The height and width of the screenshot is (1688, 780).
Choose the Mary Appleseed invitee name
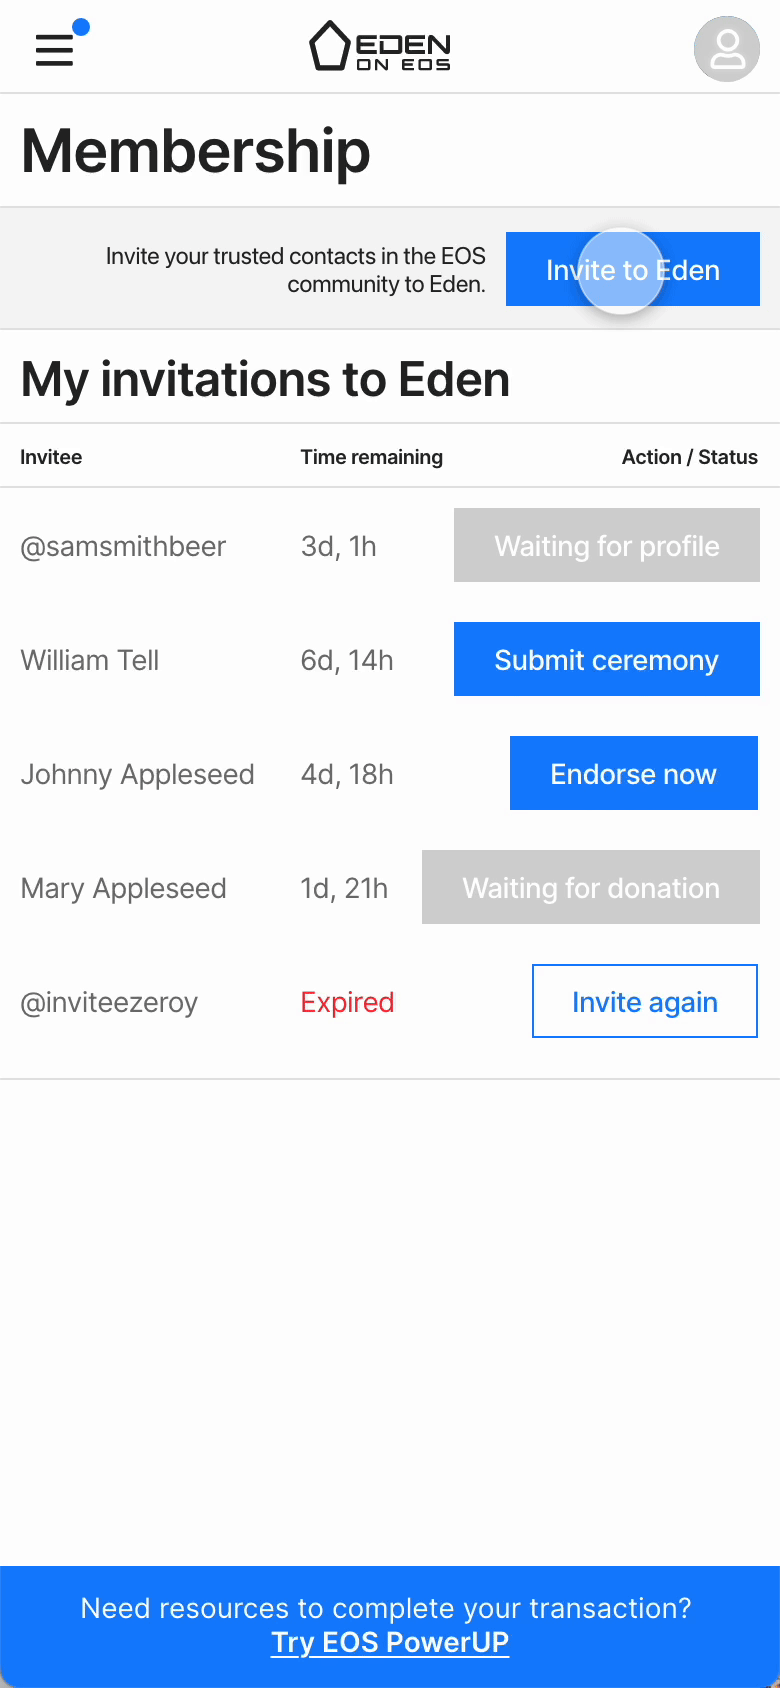(x=124, y=888)
